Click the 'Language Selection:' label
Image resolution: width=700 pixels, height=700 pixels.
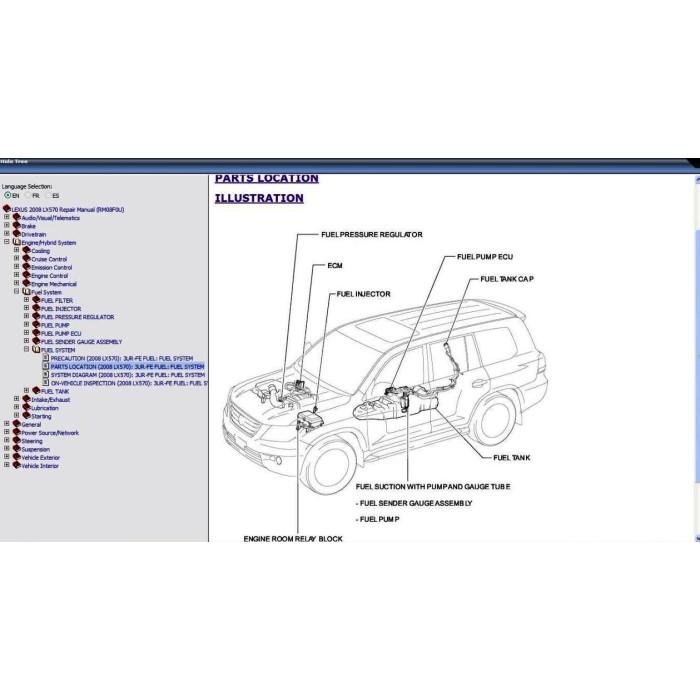coord(27,186)
